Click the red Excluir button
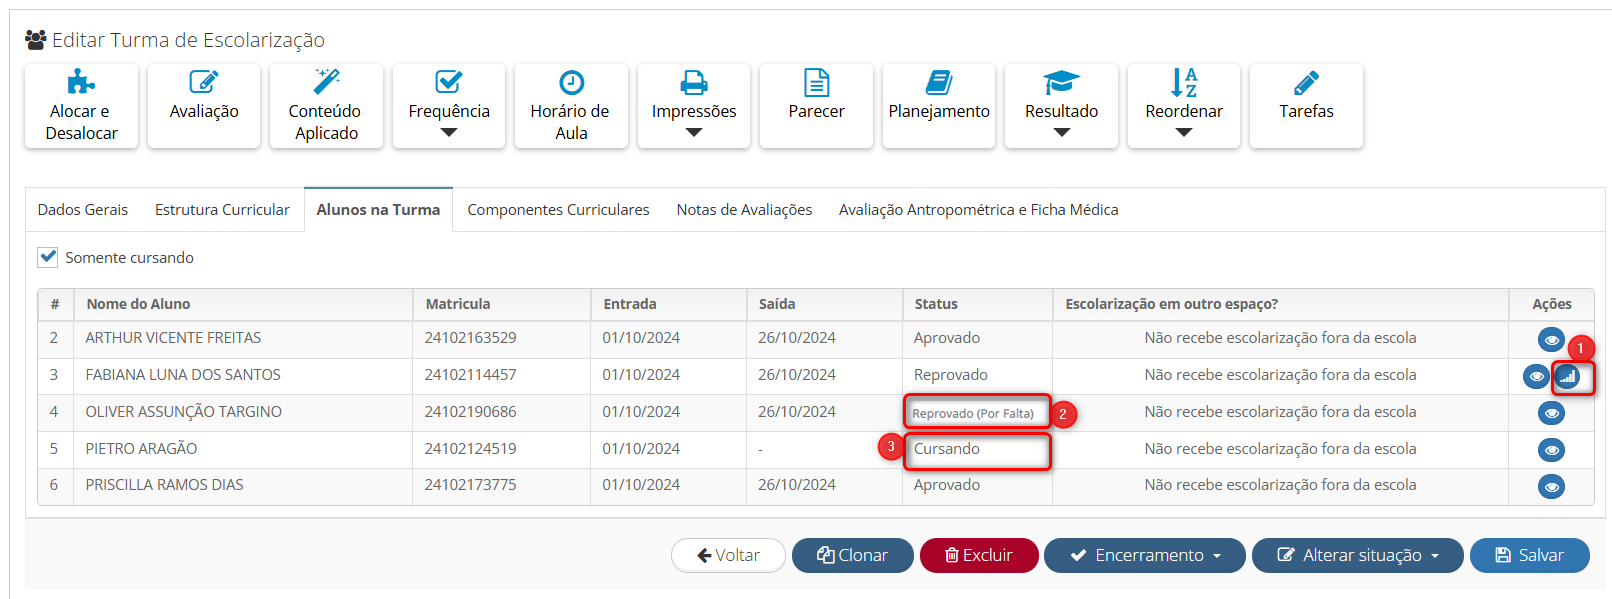 [978, 555]
